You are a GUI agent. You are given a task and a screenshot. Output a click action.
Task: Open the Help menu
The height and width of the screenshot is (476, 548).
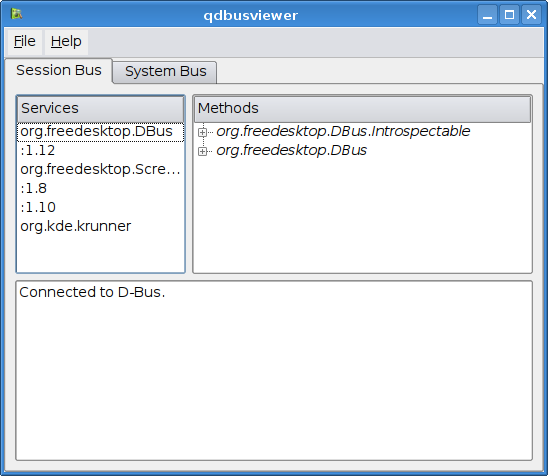tap(66, 42)
